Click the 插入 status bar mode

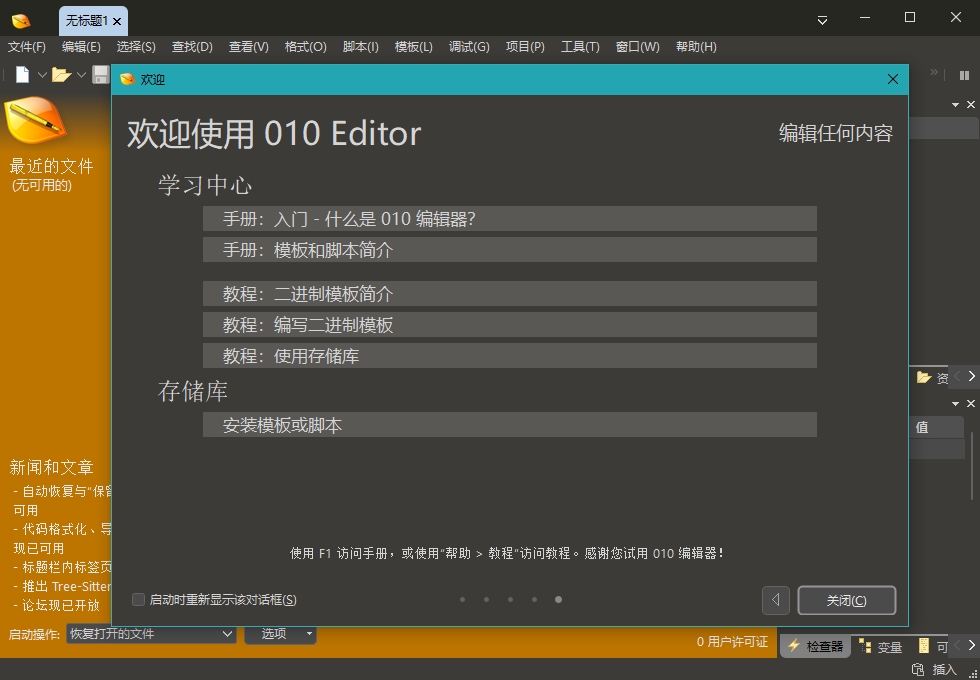[944, 669]
